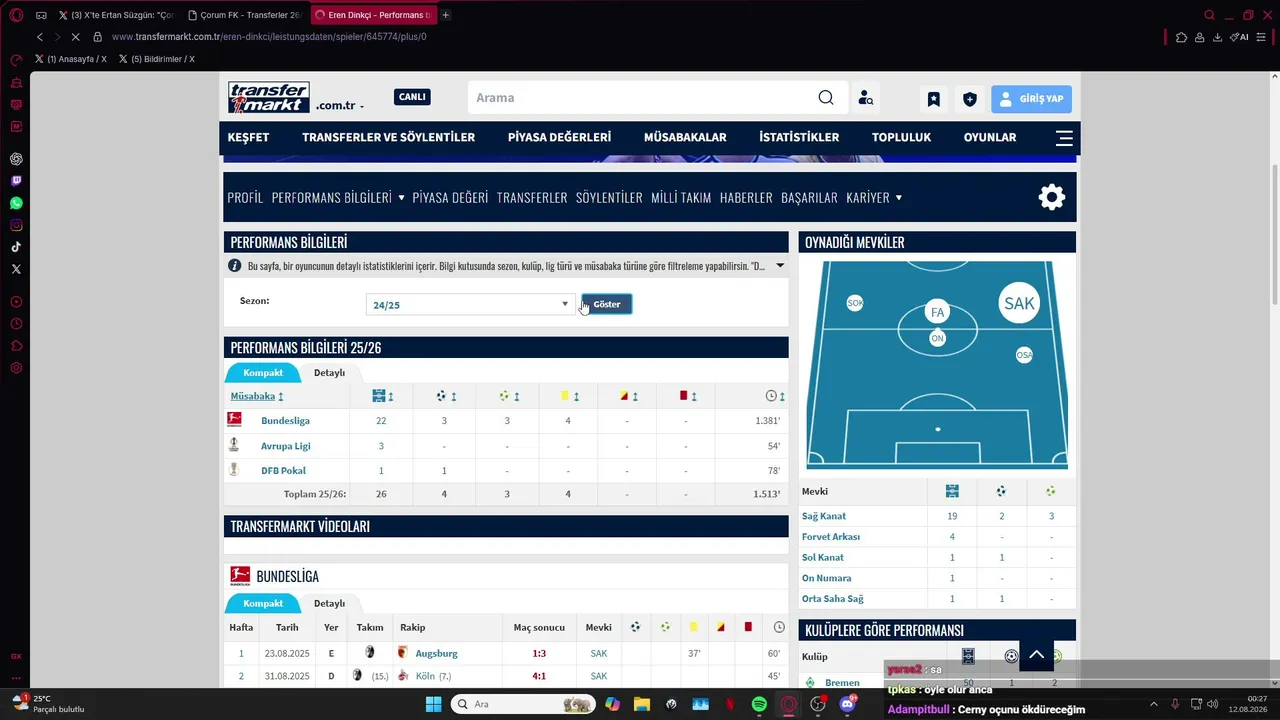
Task: Switch to Çorum FK Transferler browser tab
Action: point(245,15)
